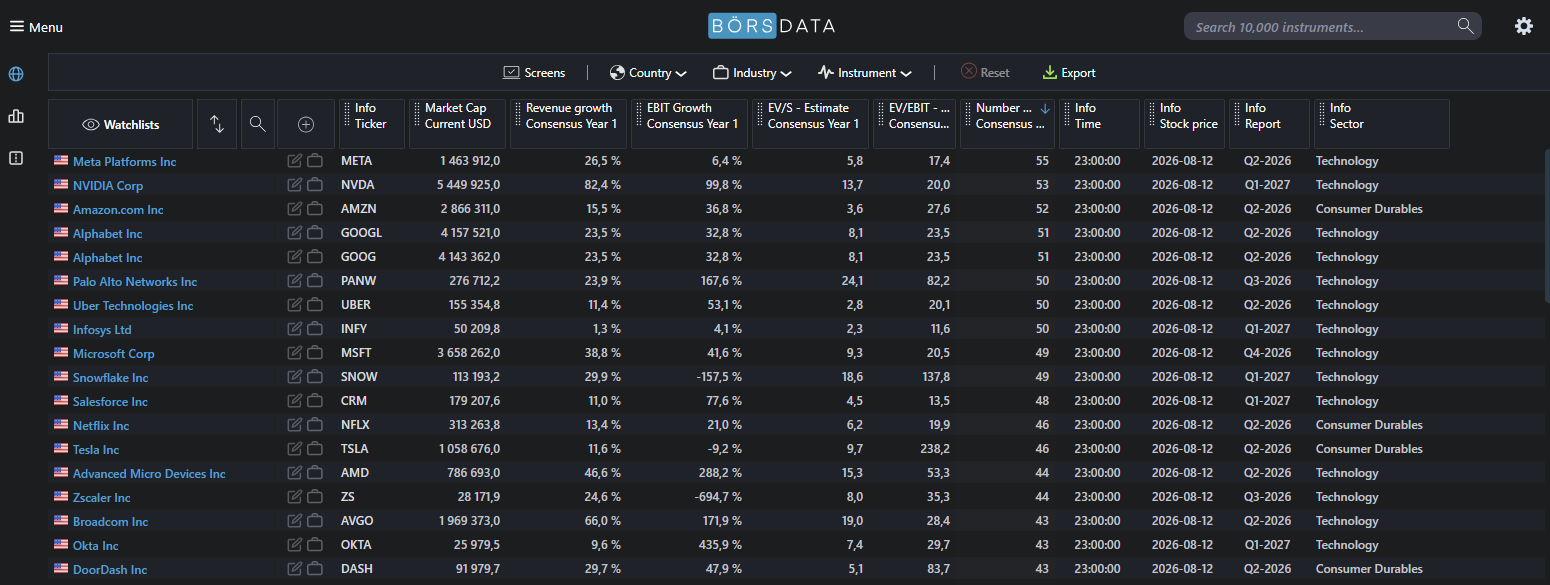Open the bar chart icon in sidebar
Screen dimensions: 1550x585
15,116
